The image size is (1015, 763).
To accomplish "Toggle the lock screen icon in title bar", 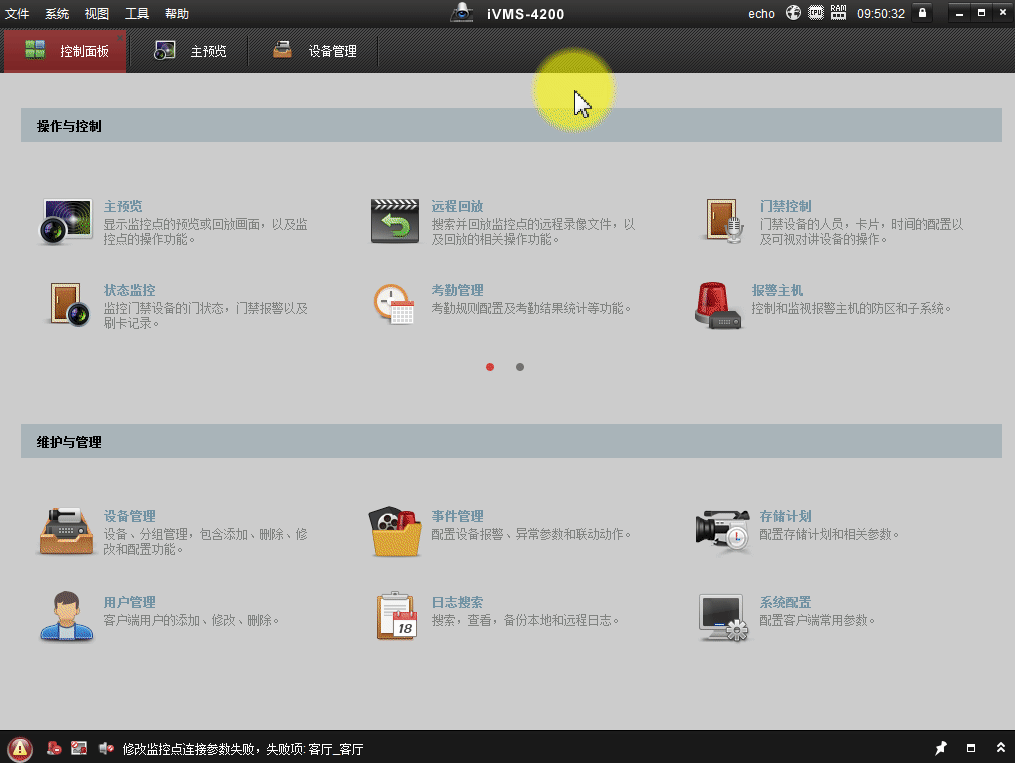I will click(x=922, y=13).
